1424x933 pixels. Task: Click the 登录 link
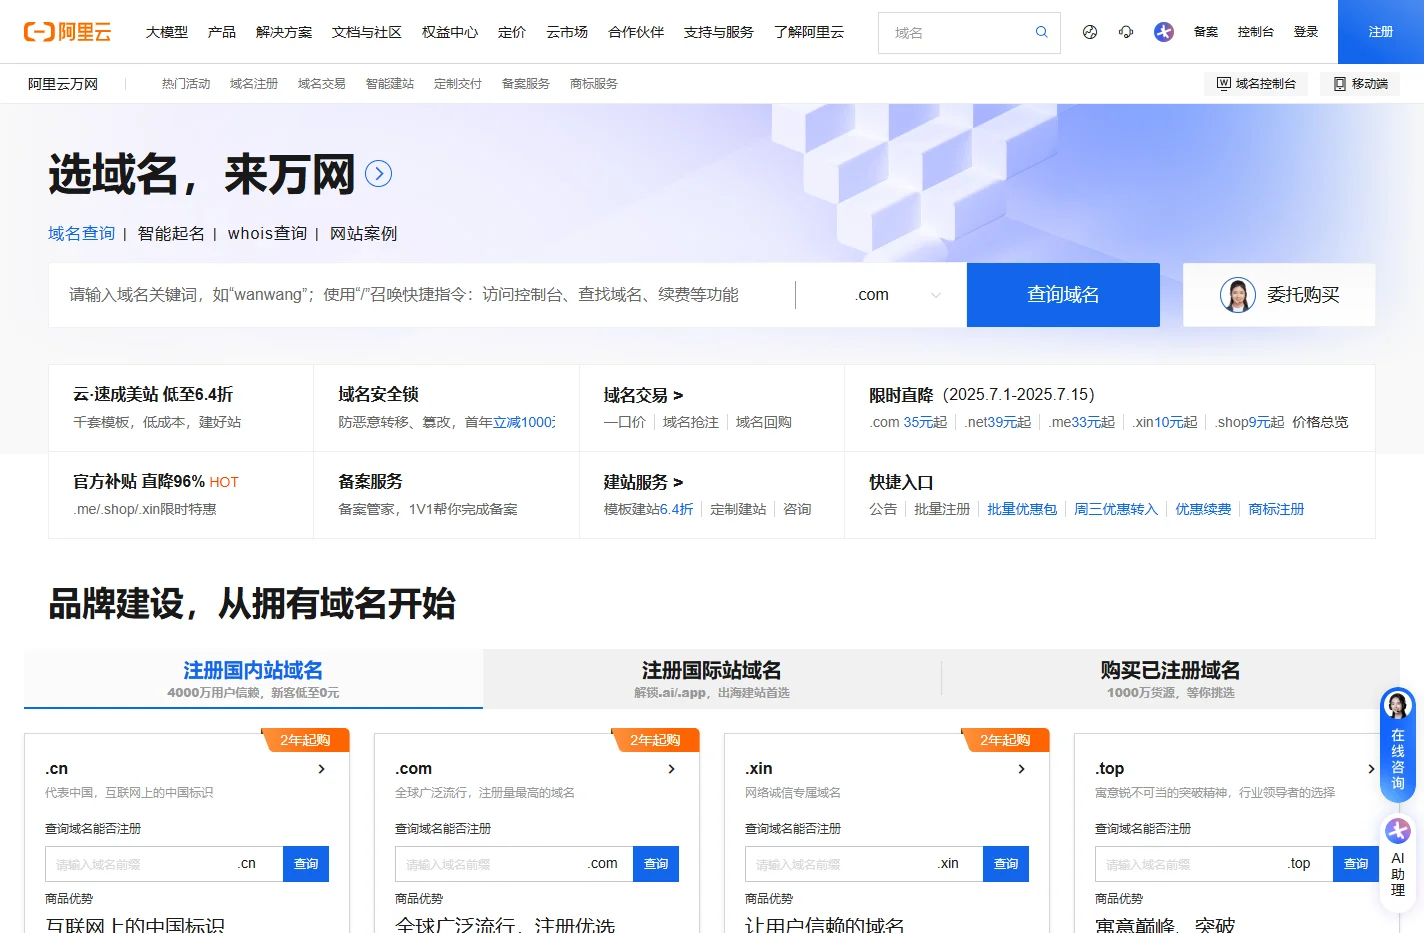pyautogui.click(x=1306, y=32)
